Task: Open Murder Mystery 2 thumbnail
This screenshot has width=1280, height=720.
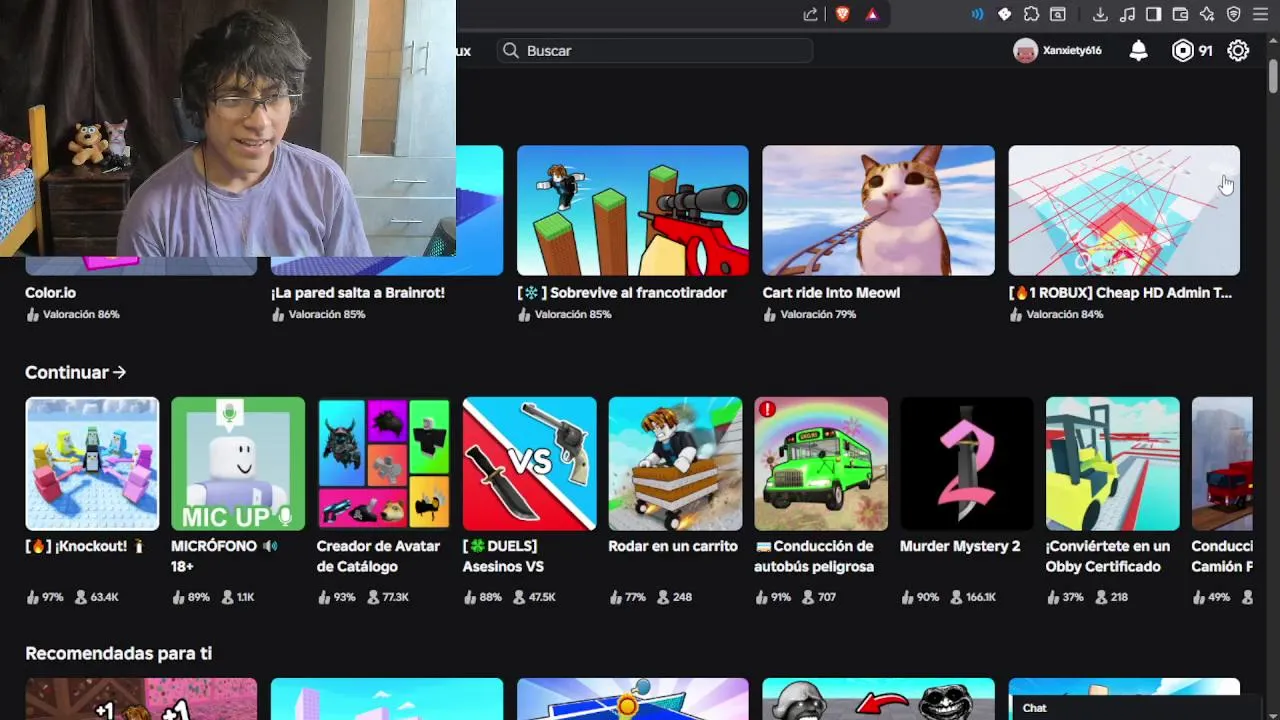Action: (967, 464)
